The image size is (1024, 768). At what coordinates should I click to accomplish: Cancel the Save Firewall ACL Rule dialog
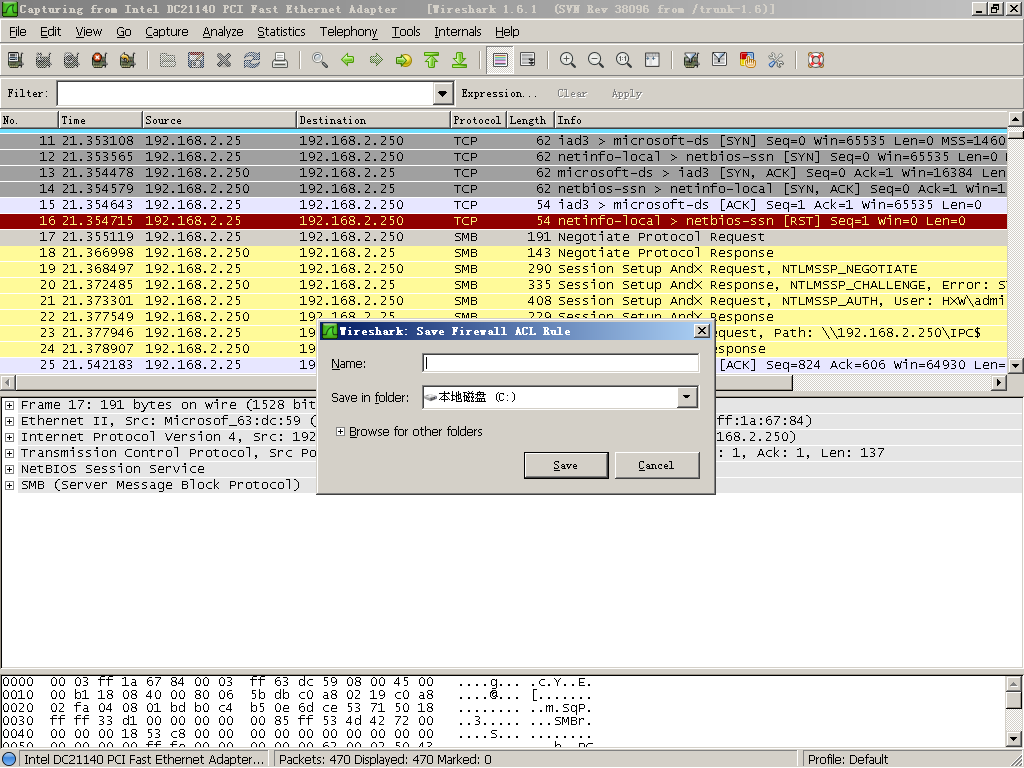[656, 465]
